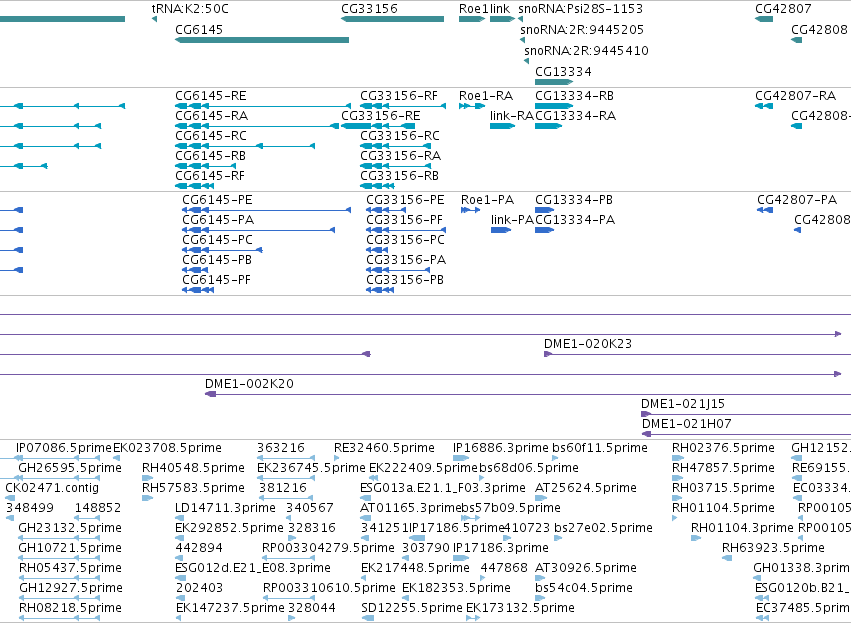
Task: Select transcript CG6145-RB
Action: 205,166
